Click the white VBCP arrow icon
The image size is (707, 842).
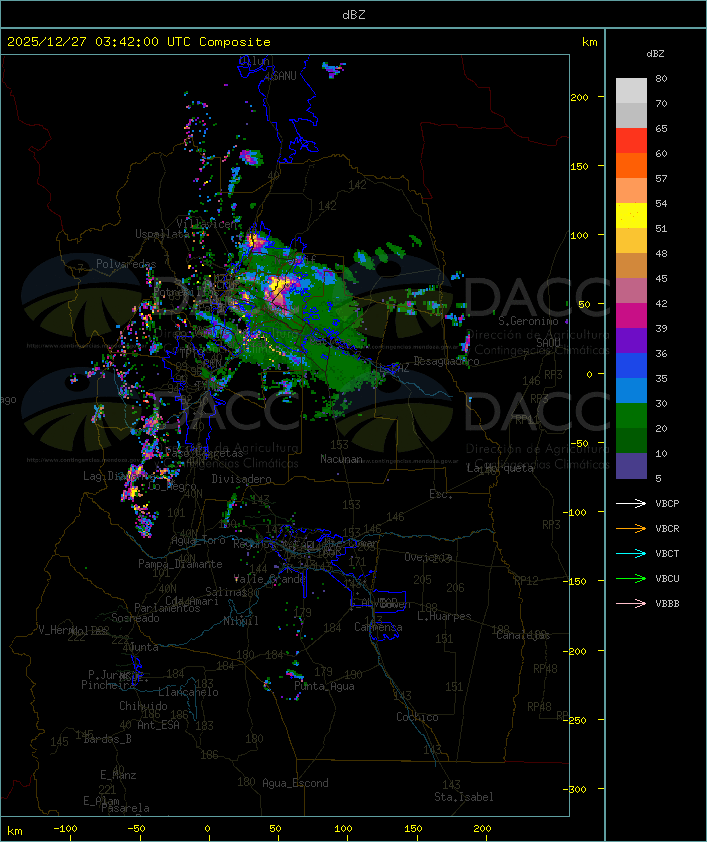(631, 503)
